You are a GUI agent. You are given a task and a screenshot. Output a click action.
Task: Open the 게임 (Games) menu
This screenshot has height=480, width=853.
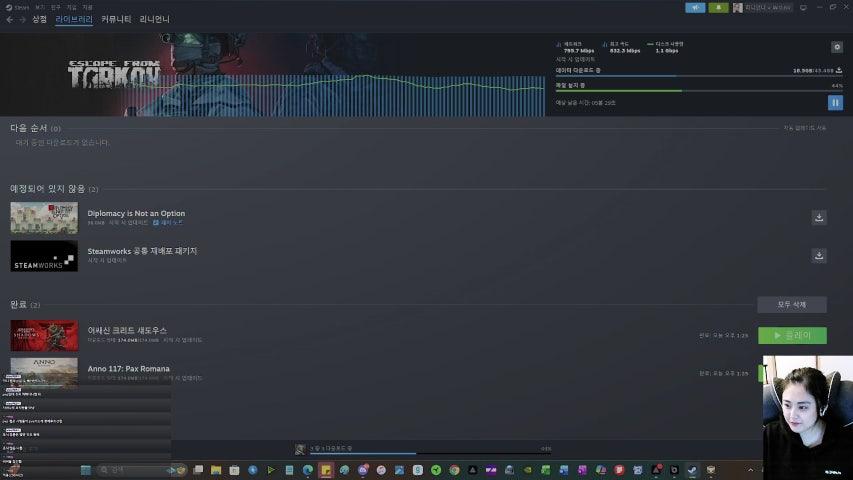[x=71, y=8]
